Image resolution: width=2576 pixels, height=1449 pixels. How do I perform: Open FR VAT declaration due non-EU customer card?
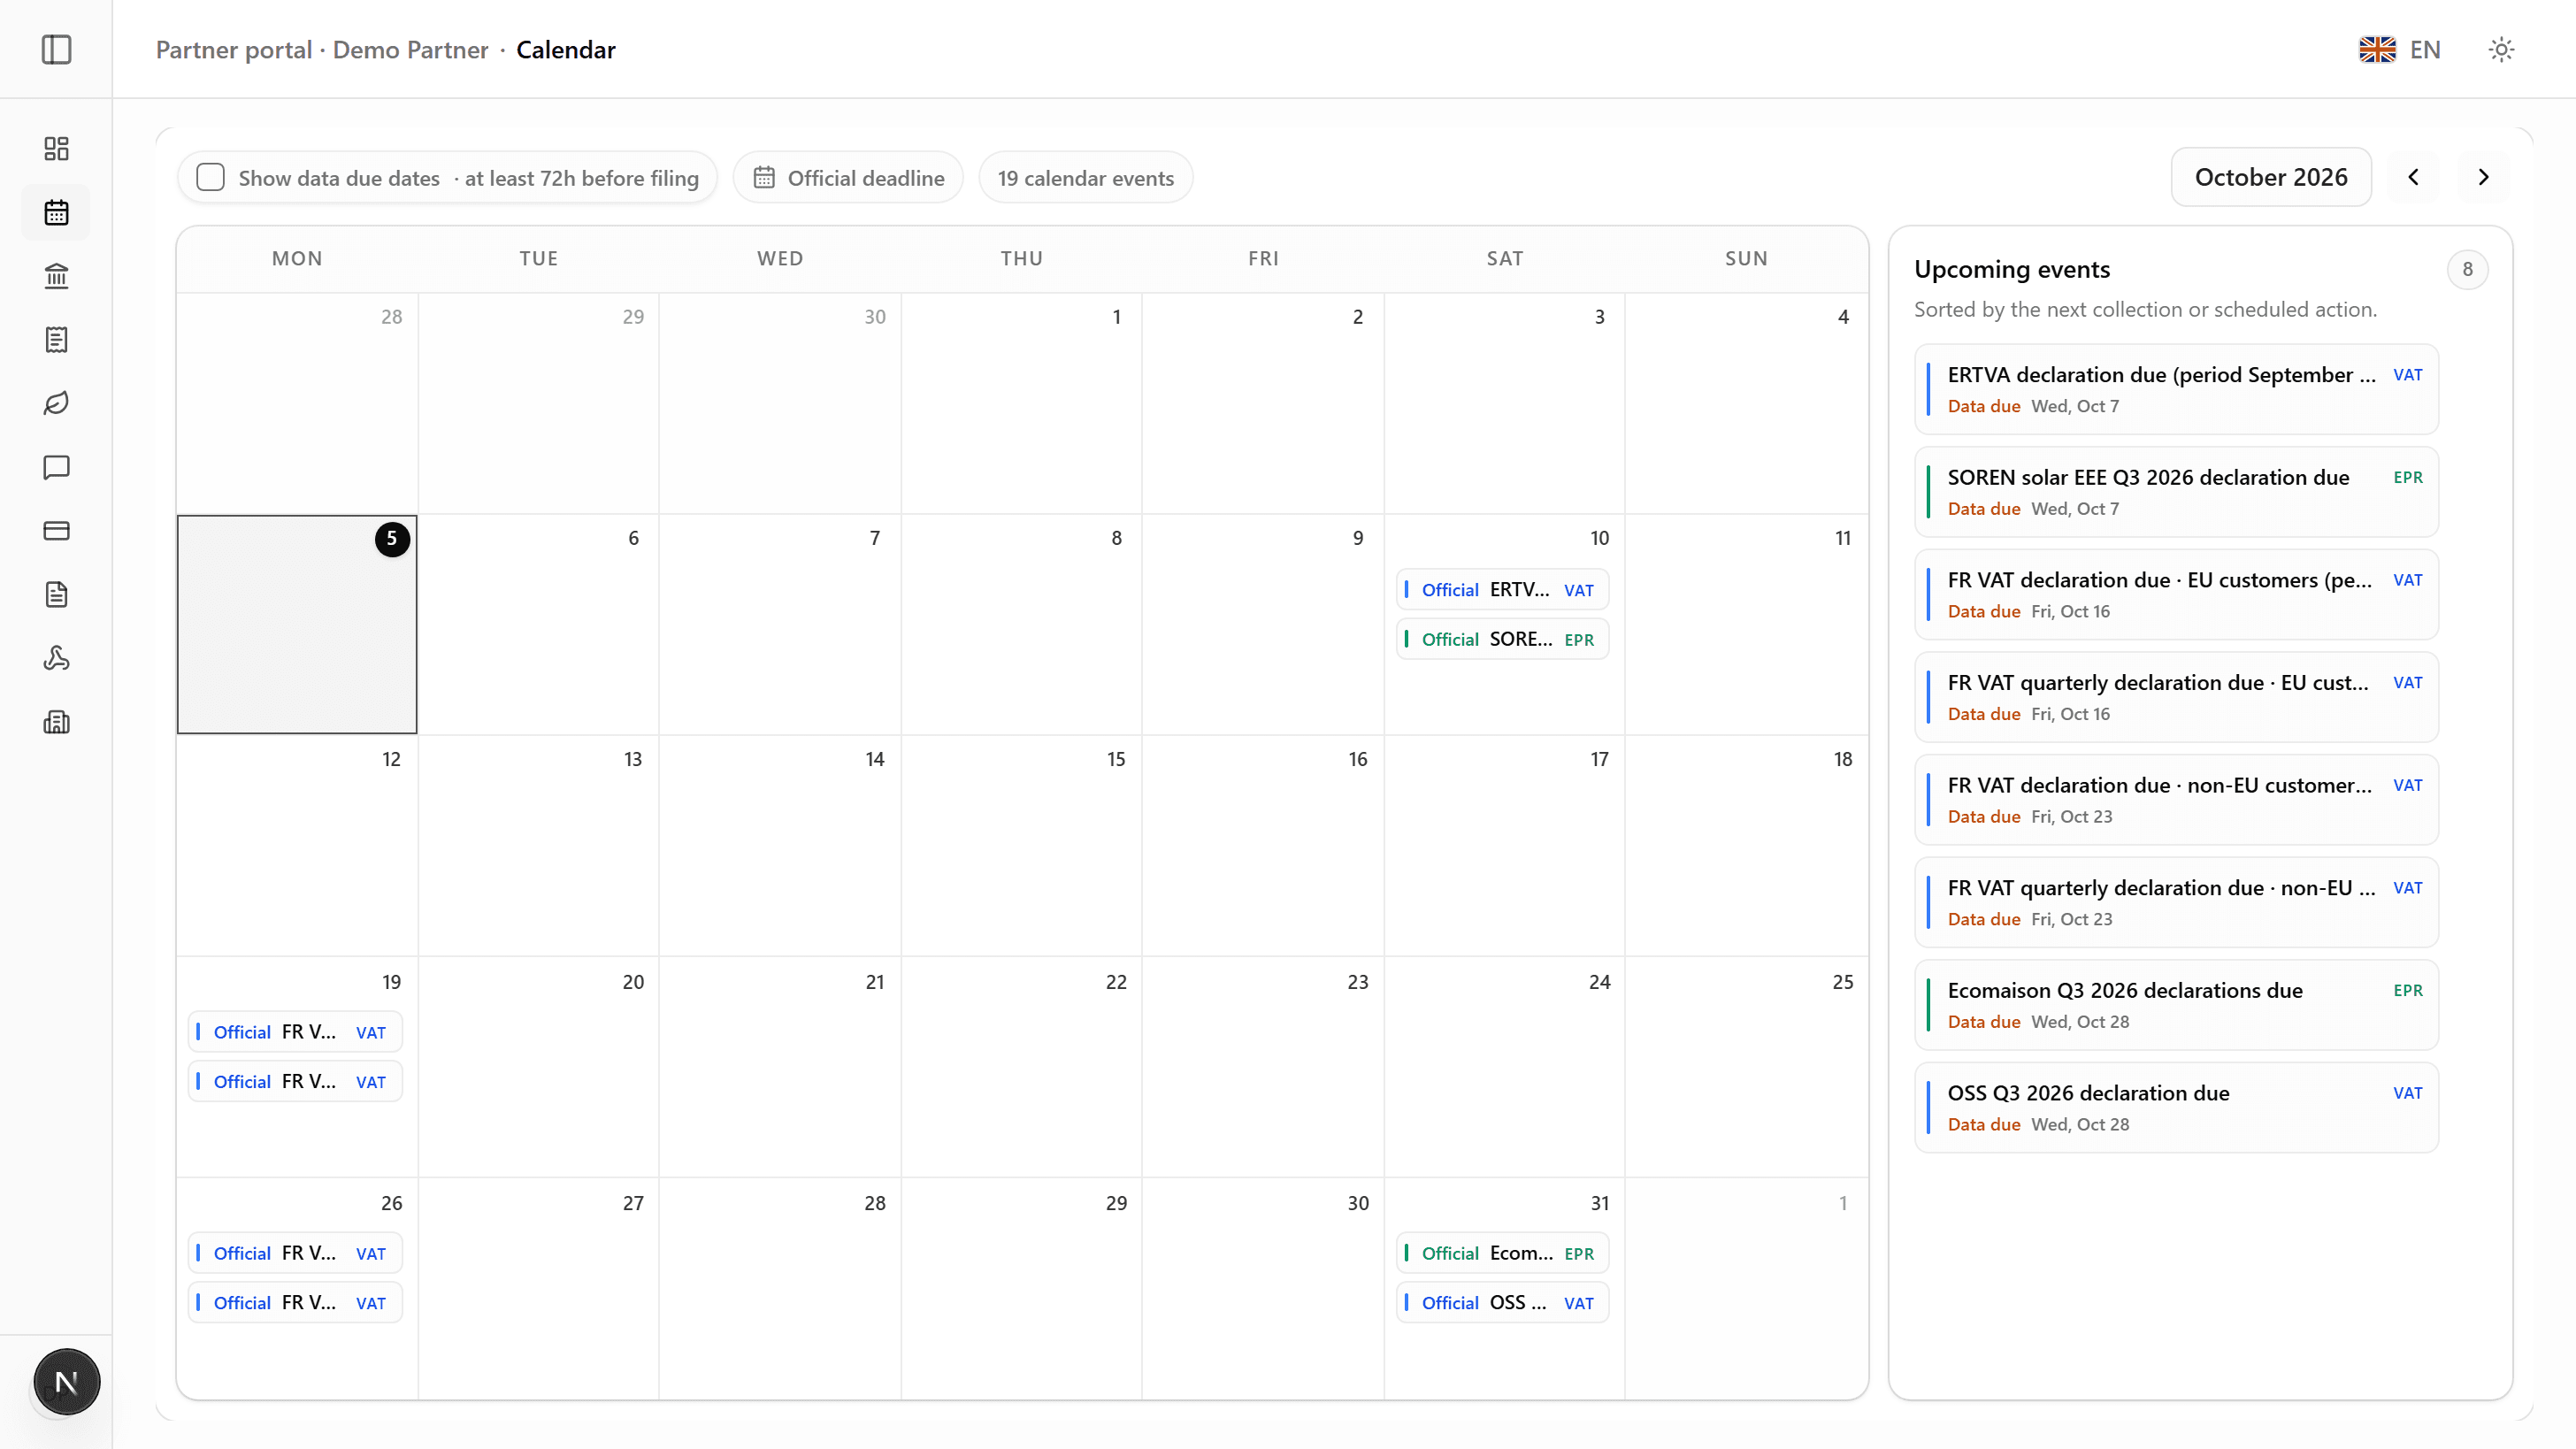pyautogui.click(x=2176, y=800)
